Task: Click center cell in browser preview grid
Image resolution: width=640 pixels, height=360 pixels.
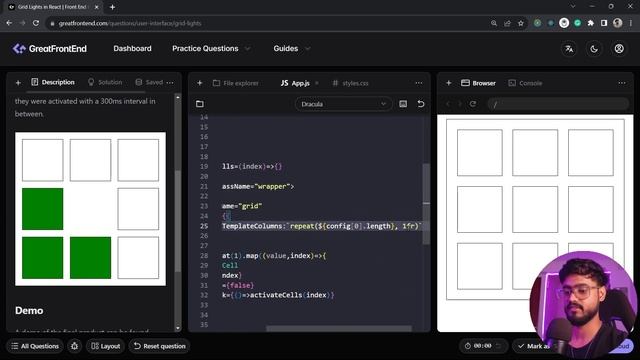Action: click(x=535, y=209)
